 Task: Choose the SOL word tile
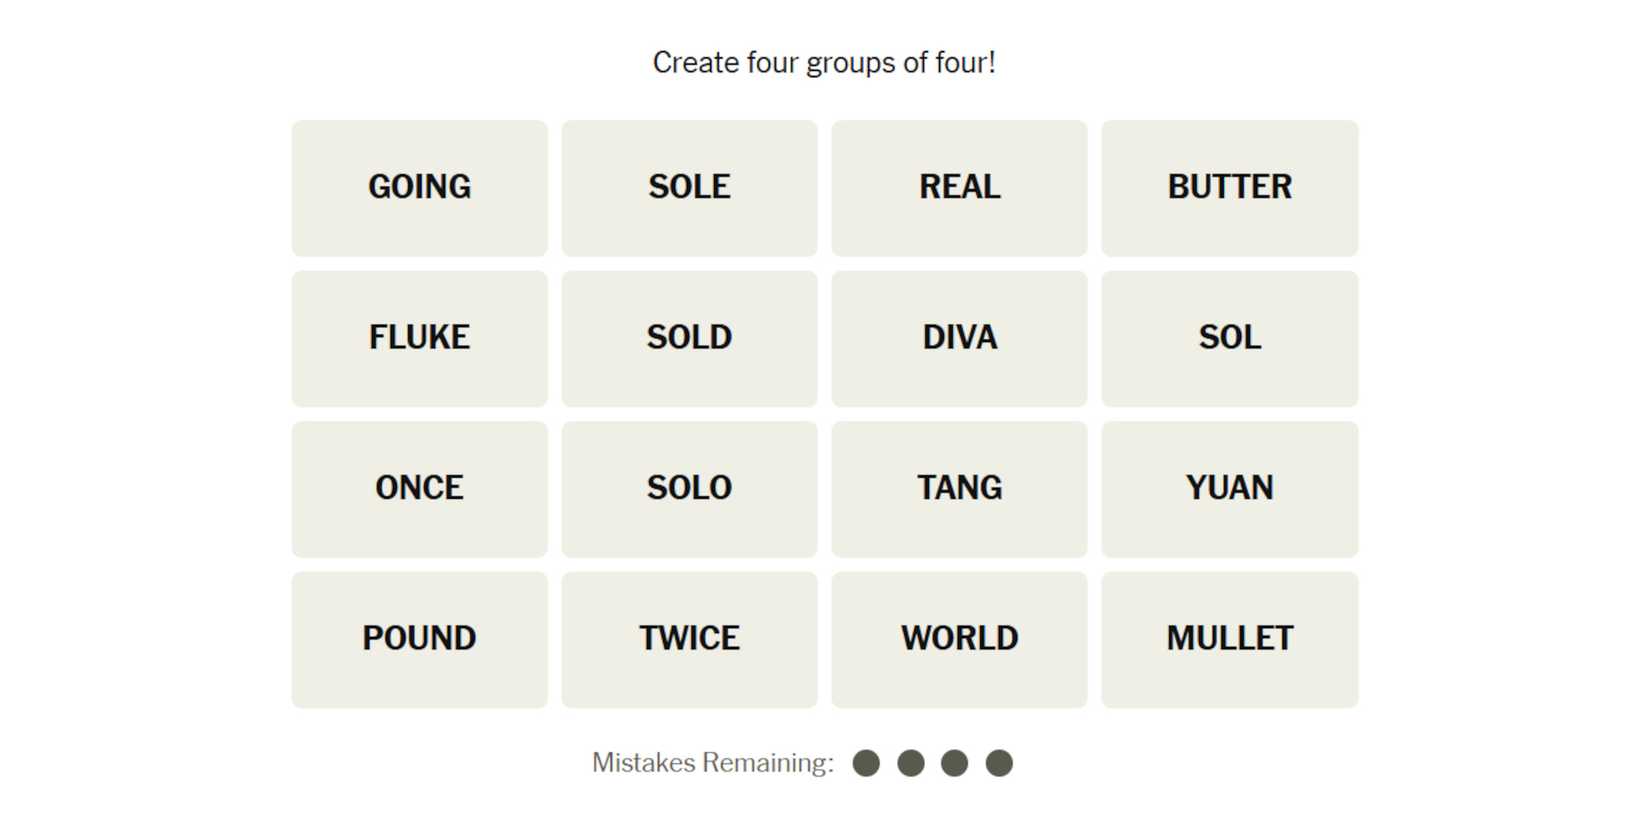(1229, 338)
